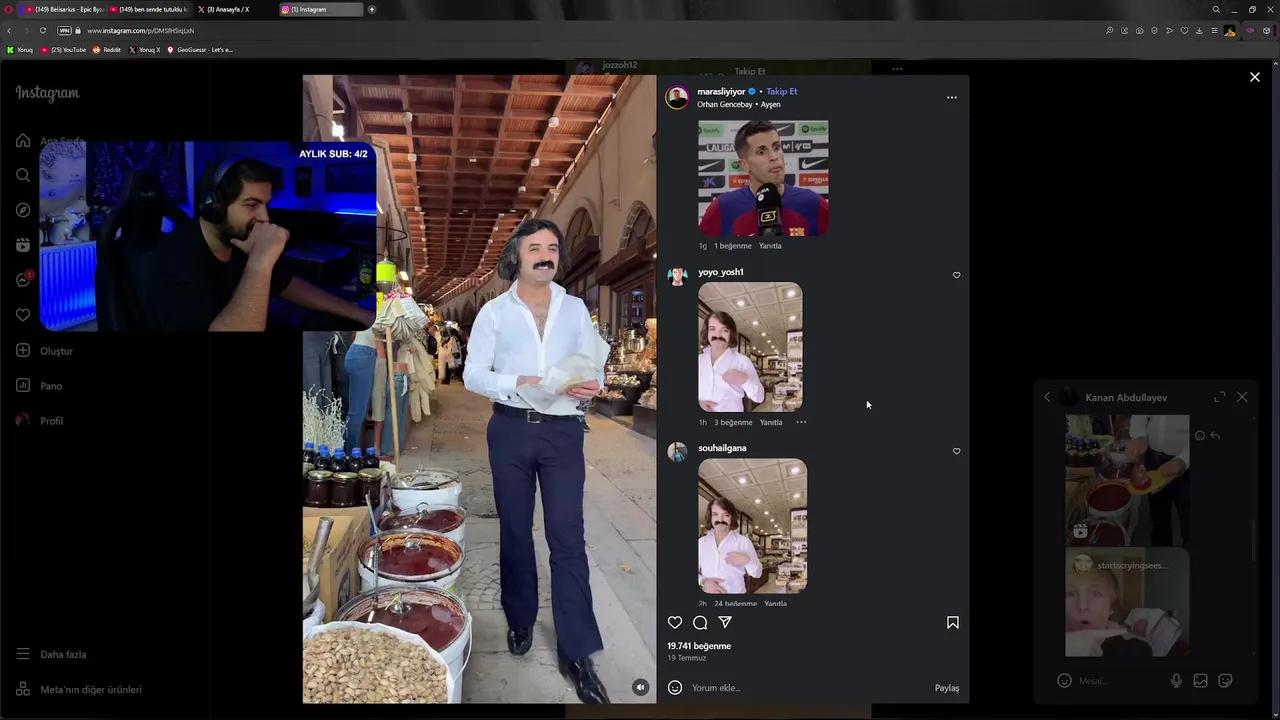Submit comment with Paylaş button
The image size is (1280, 720).
tap(947, 688)
